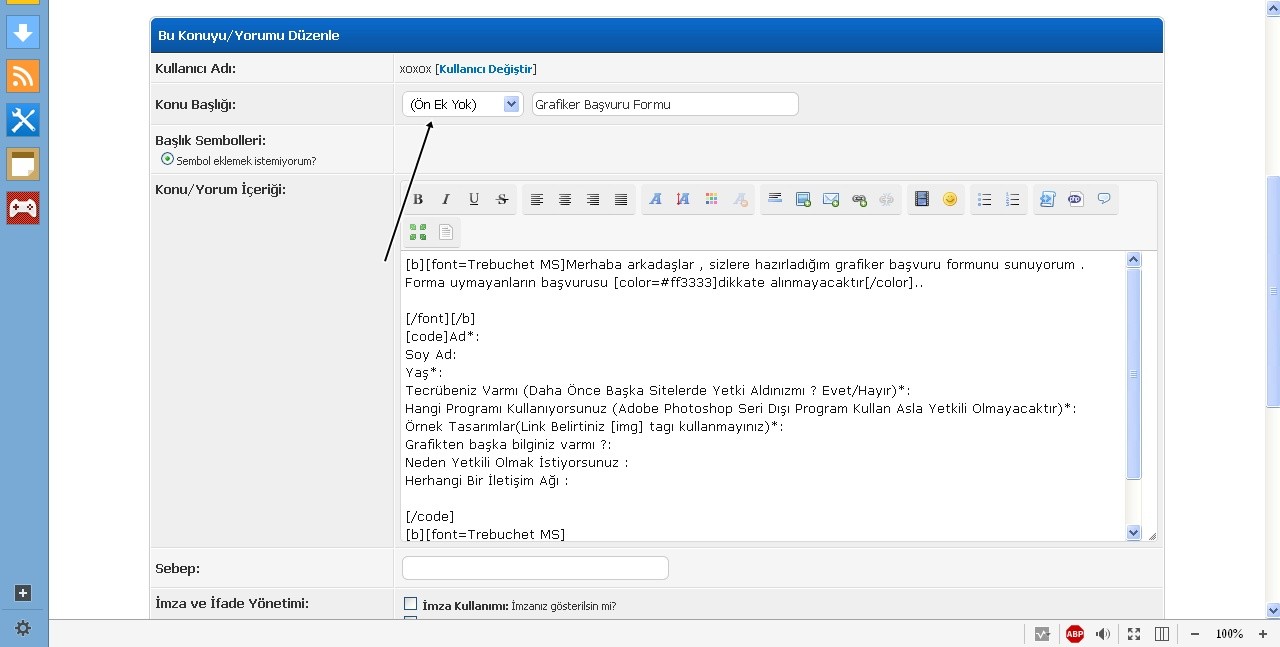Viewport: 1280px width, 647px height.
Task: Open the text color palette
Action: pyautogui.click(x=711, y=200)
